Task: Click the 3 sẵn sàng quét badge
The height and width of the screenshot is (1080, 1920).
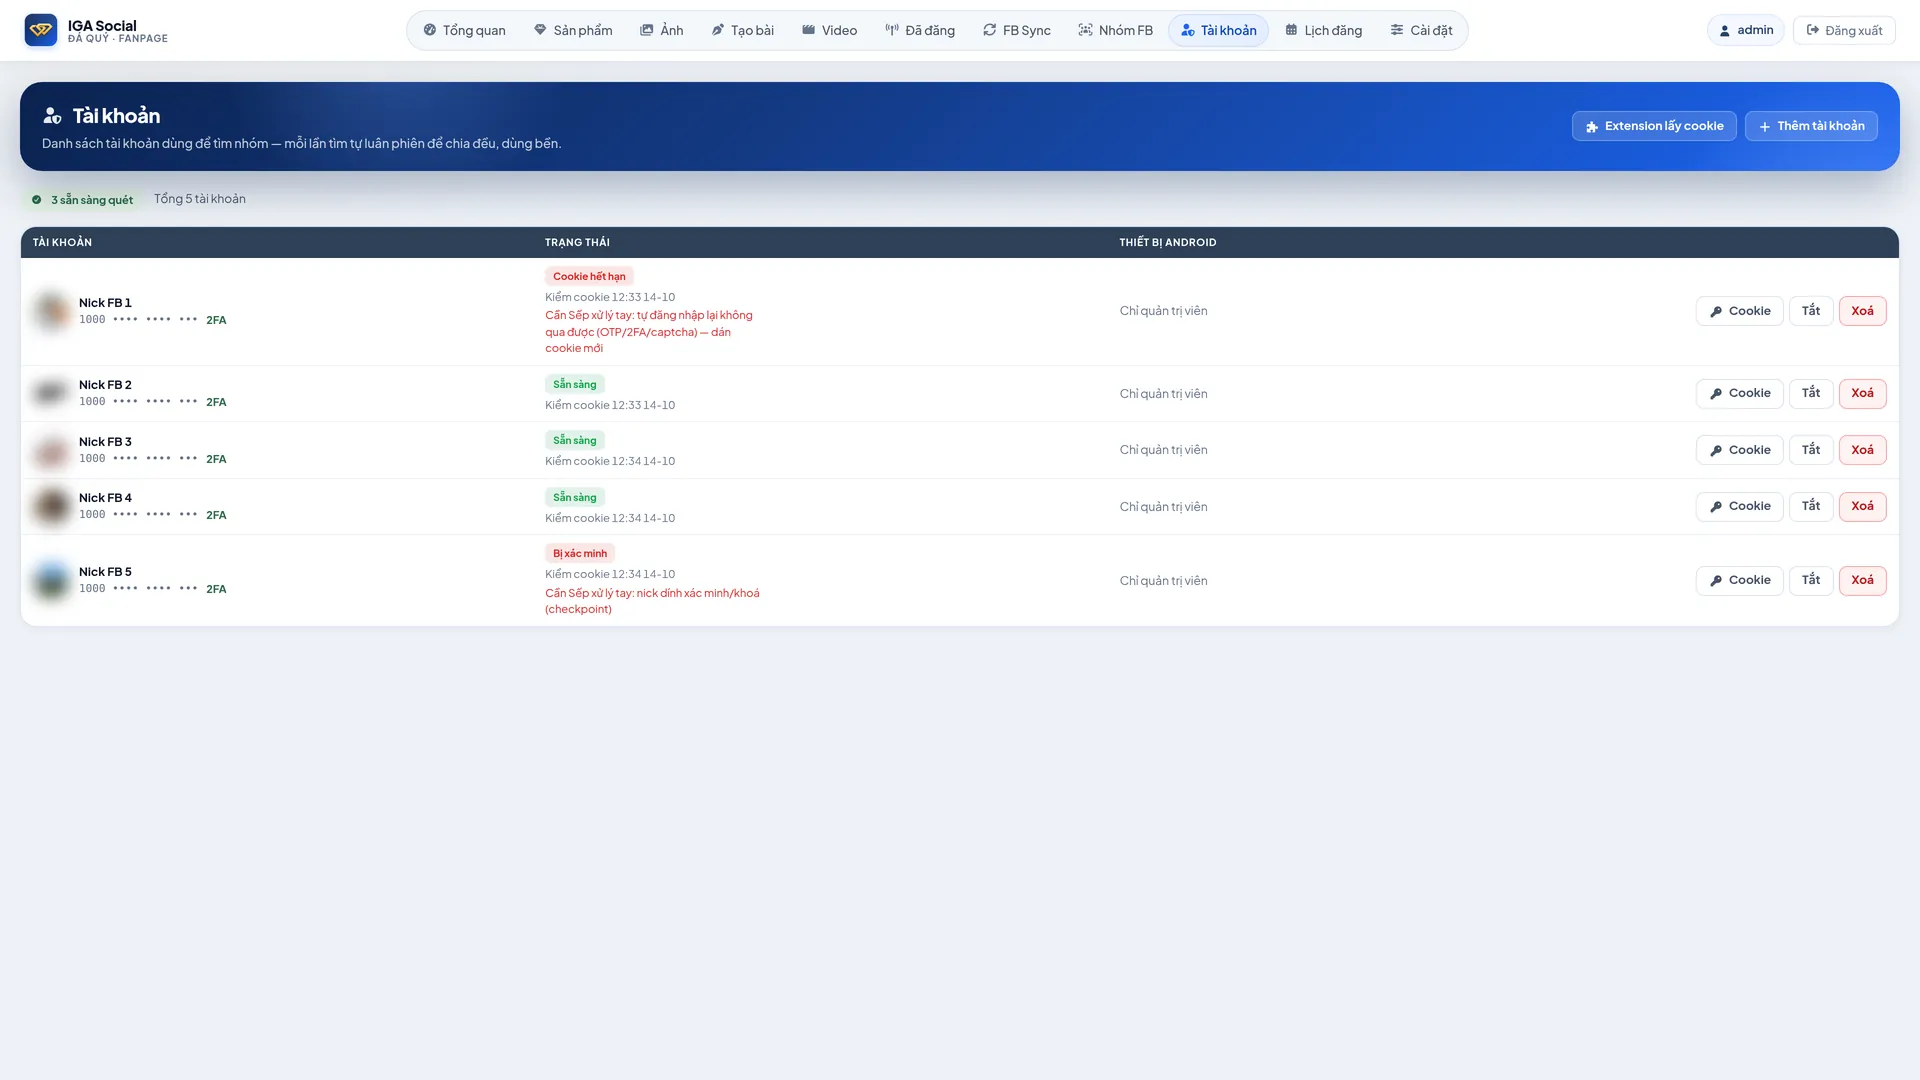Action: click(x=82, y=199)
